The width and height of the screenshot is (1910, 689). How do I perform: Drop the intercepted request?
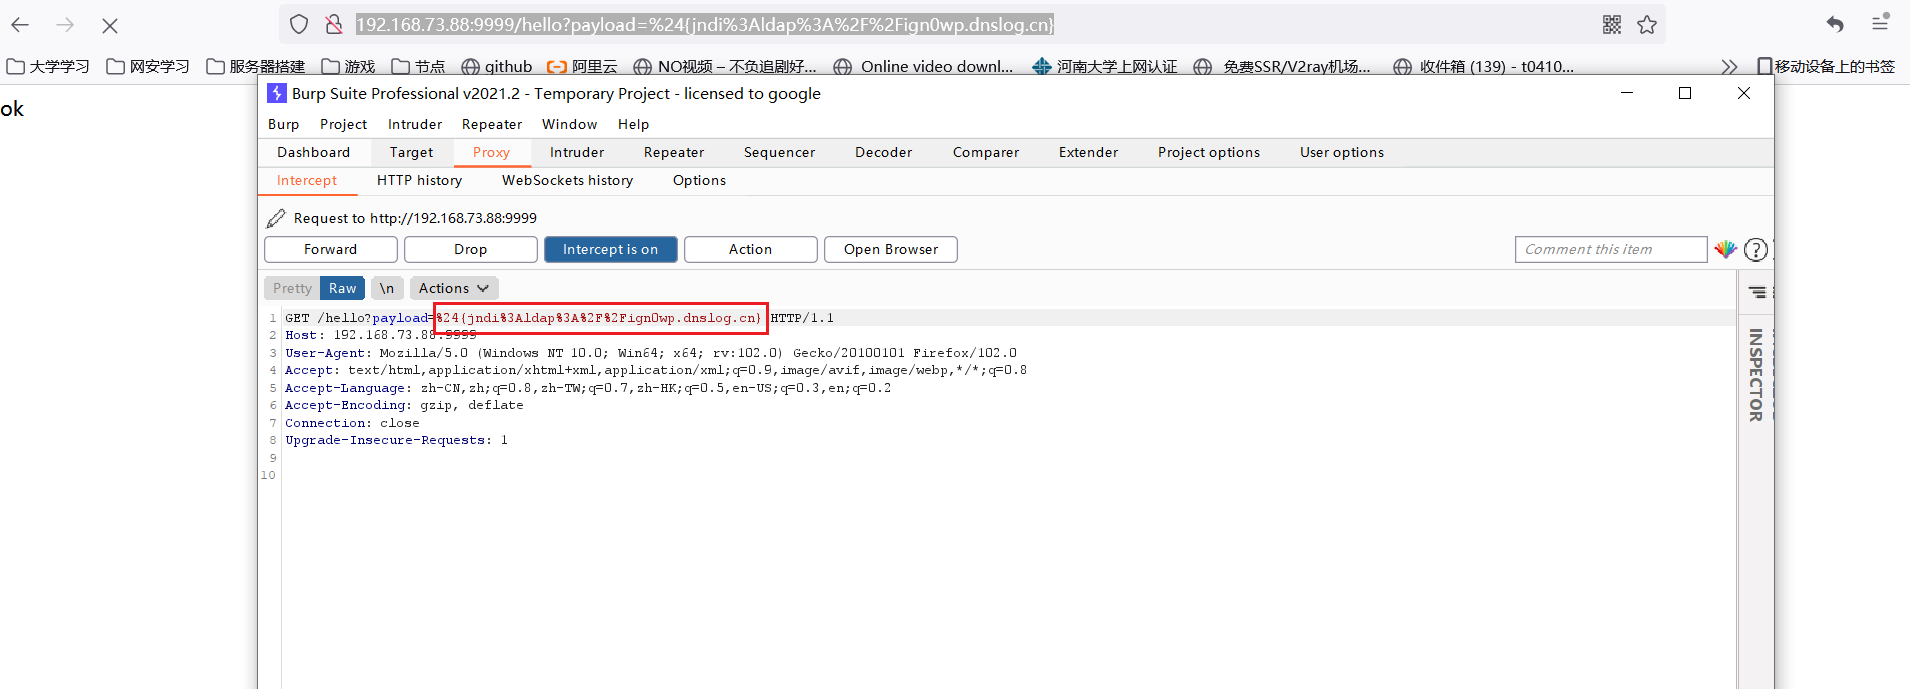tap(471, 249)
